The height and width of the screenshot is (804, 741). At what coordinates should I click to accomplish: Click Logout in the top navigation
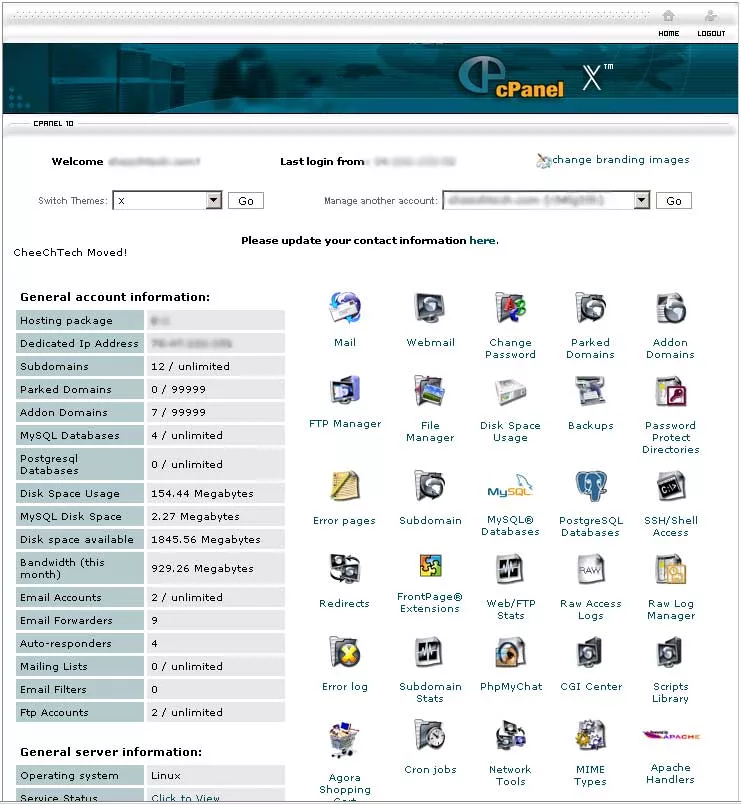pyautogui.click(x=711, y=23)
